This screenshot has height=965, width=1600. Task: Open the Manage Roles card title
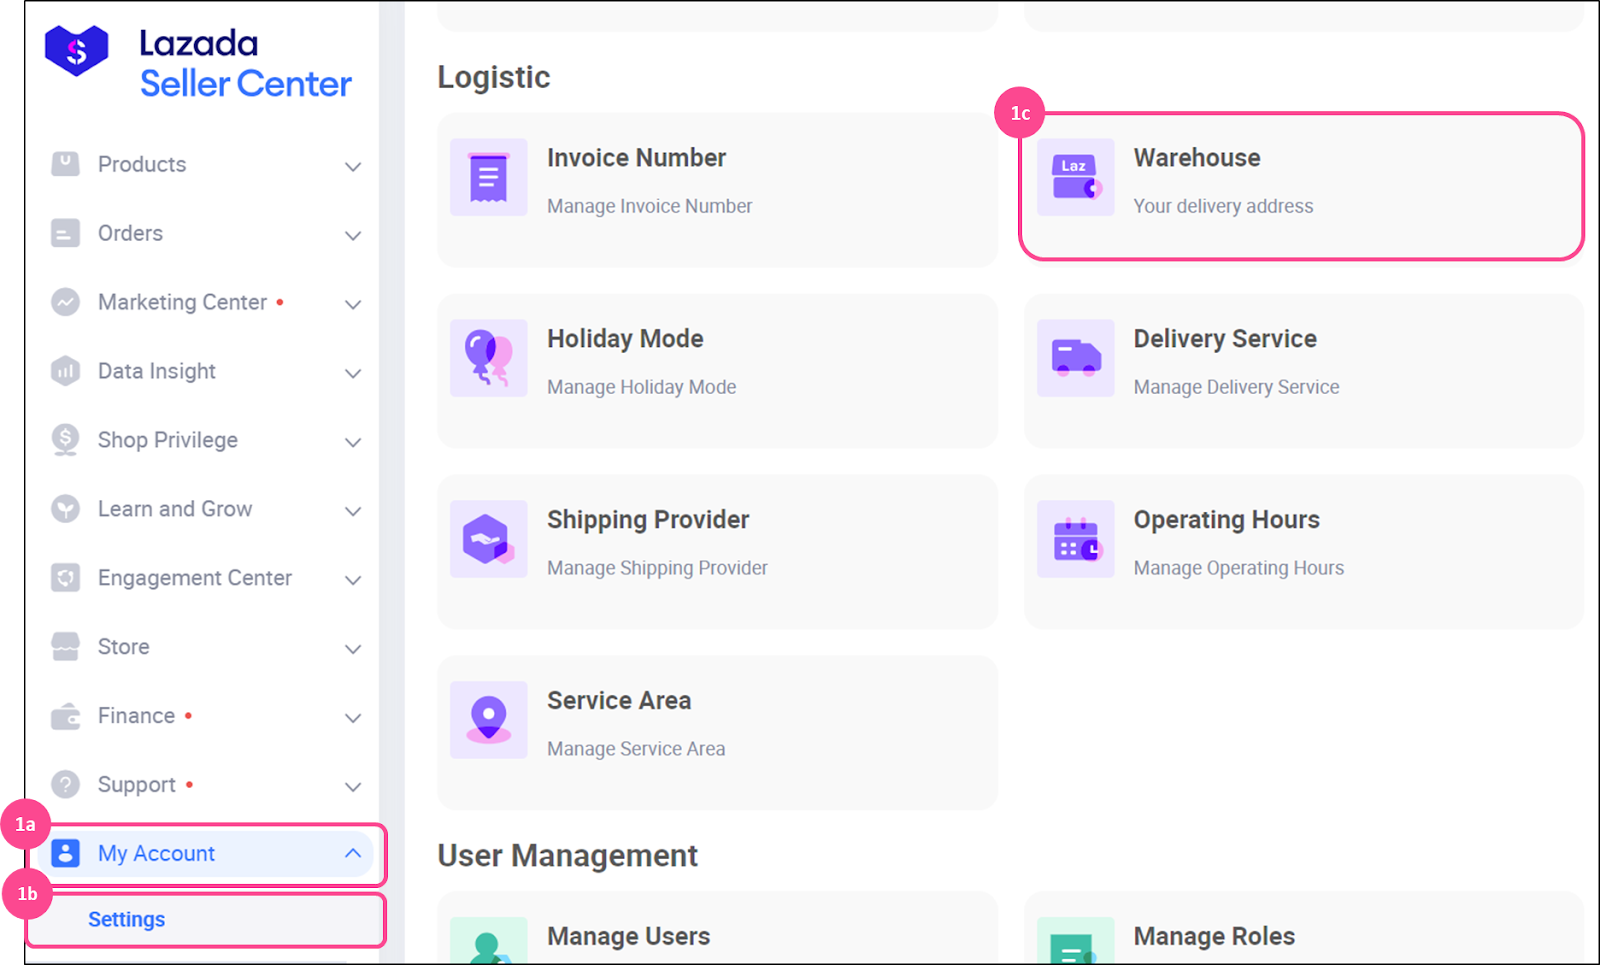pyautogui.click(x=1214, y=936)
